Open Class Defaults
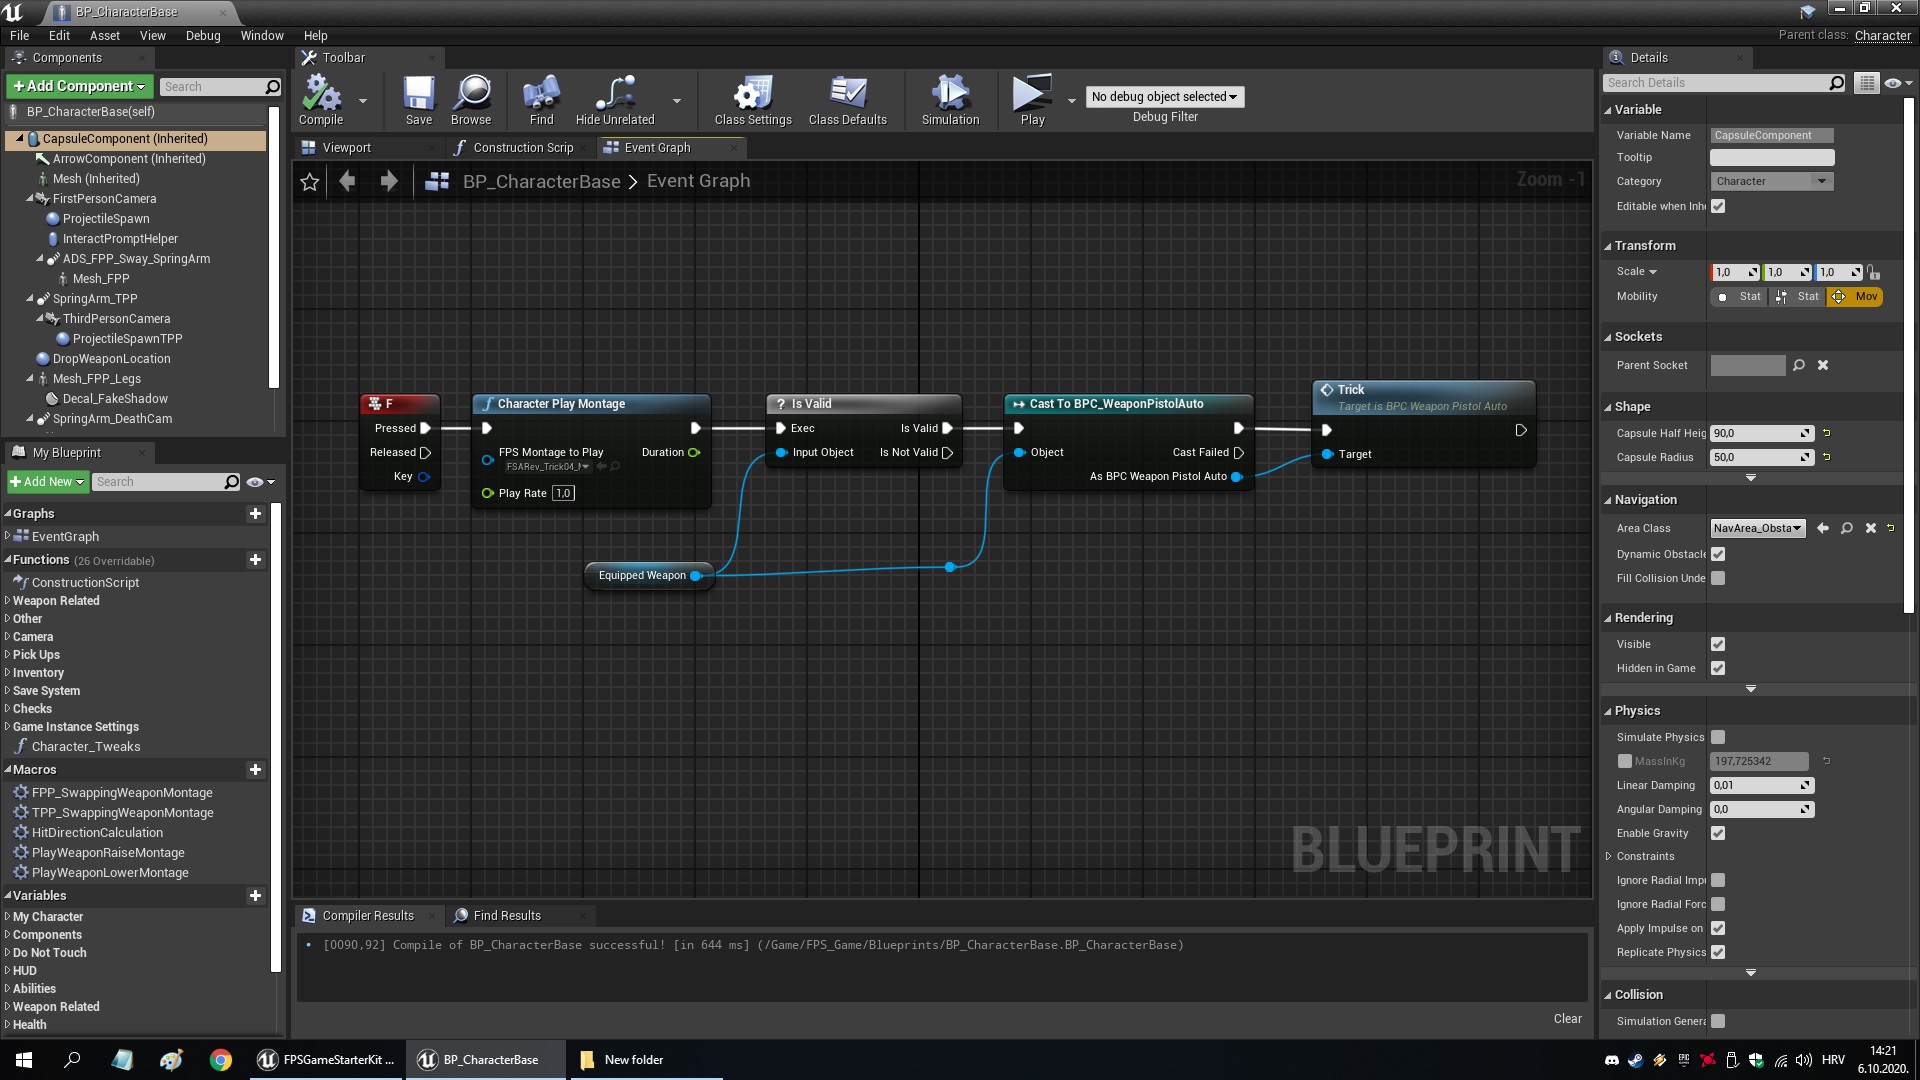1920x1080 pixels. pyautogui.click(x=847, y=97)
